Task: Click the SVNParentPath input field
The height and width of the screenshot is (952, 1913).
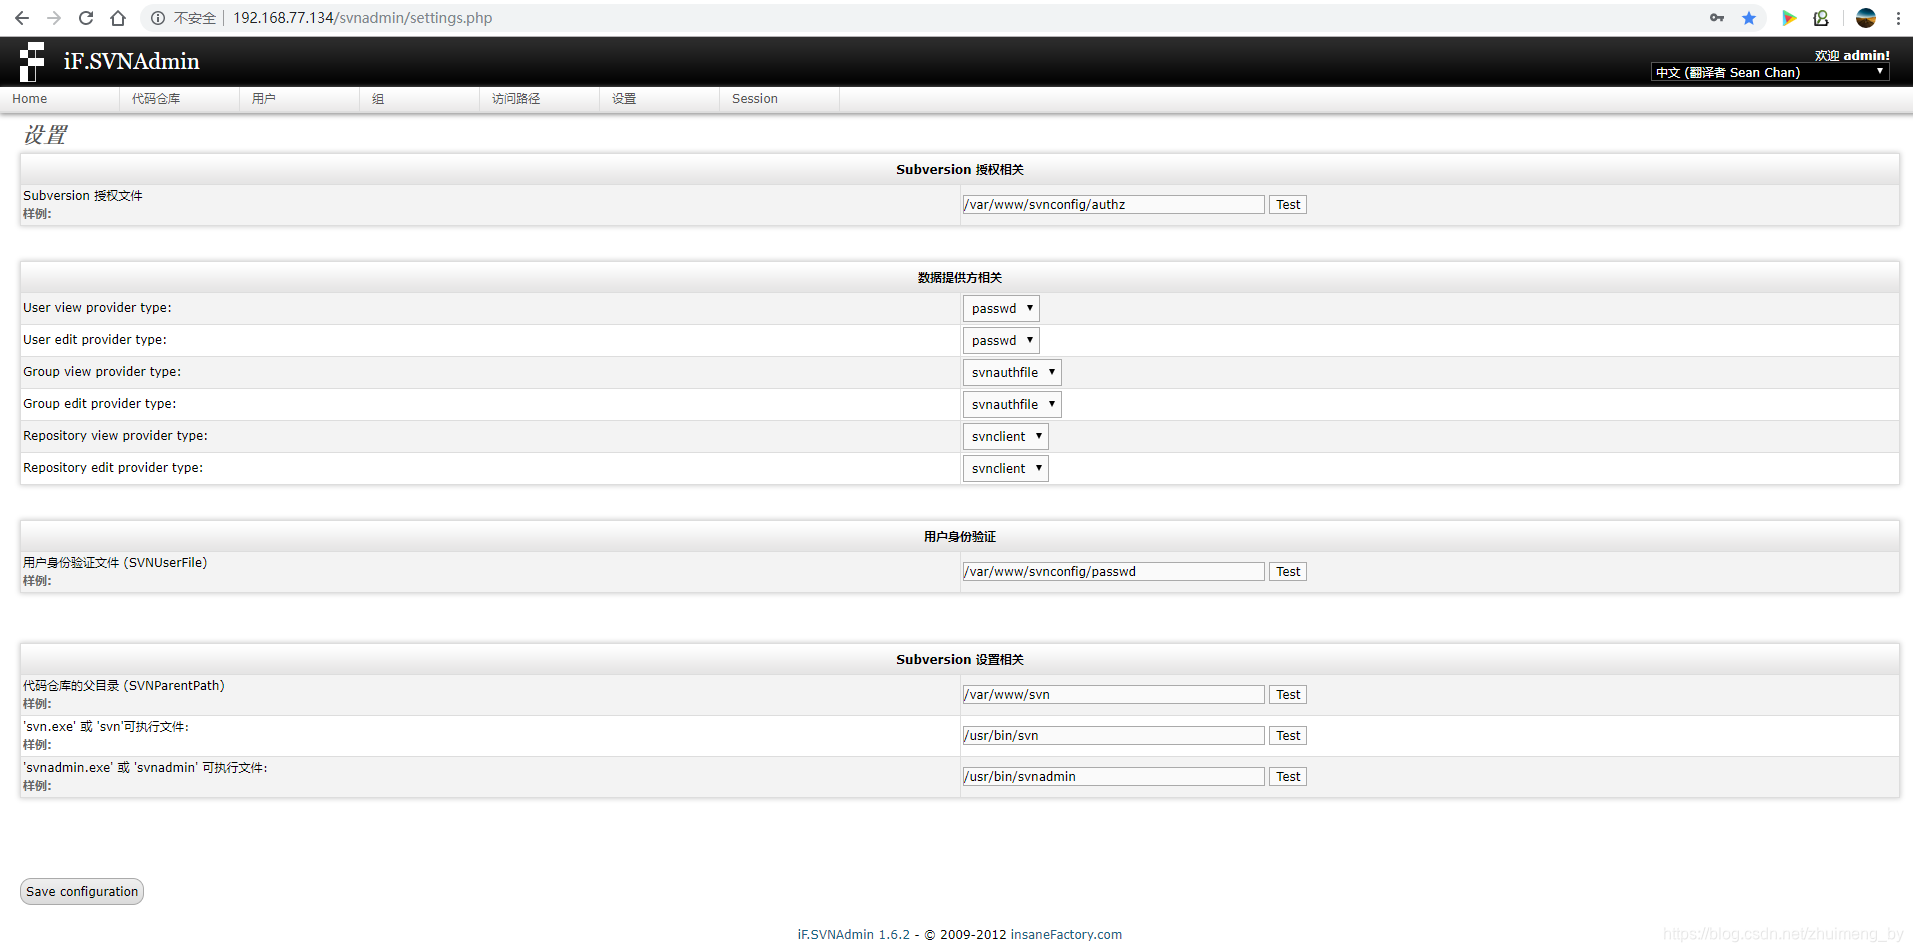Action: click(1112, 694)
